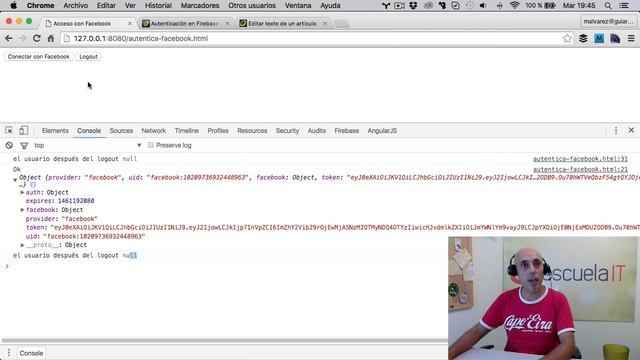This screenshot has width=640, height=360.
Task: Open the Historial menu
Action: [158, 6]
